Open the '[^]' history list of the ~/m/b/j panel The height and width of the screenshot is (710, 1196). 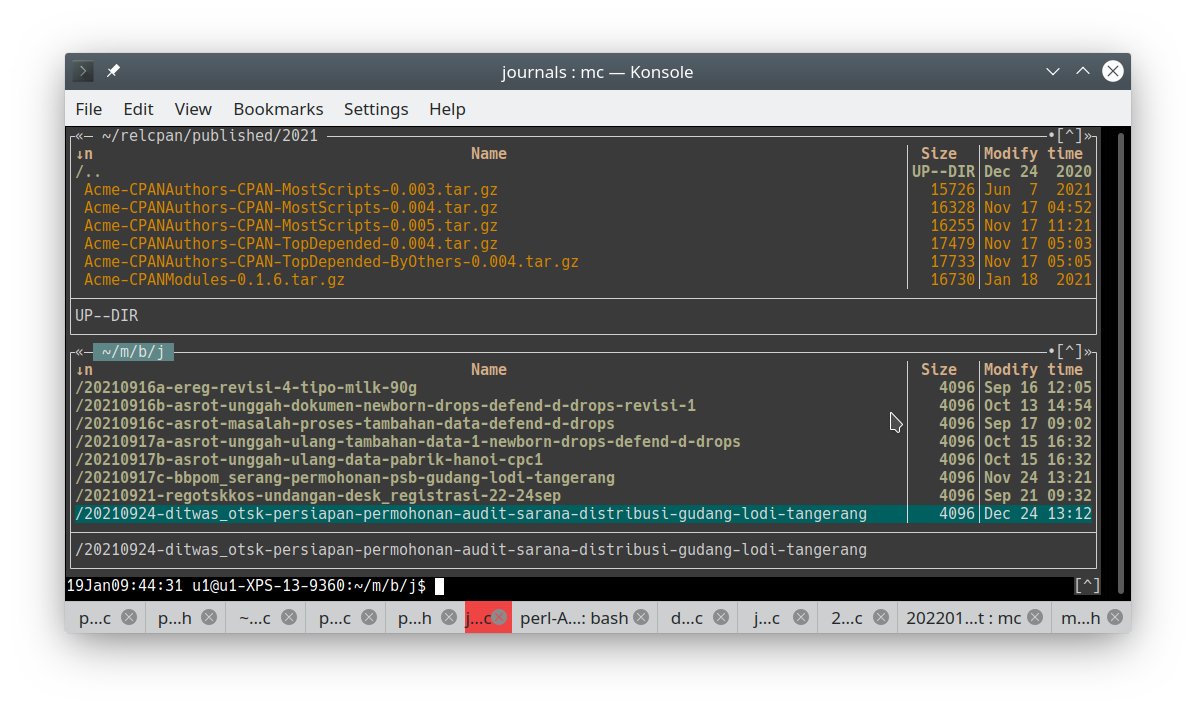click(x=1069, y=352)
